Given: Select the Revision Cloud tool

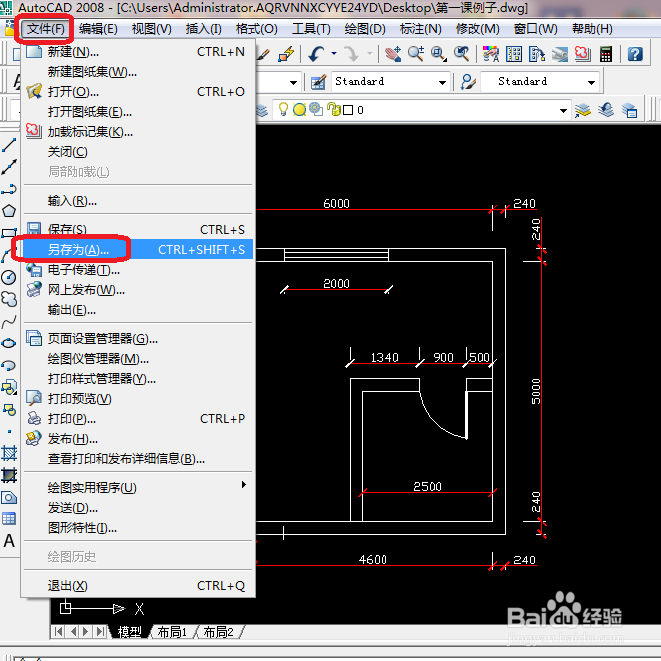Looking at the screenshot, I should point(9,299).
